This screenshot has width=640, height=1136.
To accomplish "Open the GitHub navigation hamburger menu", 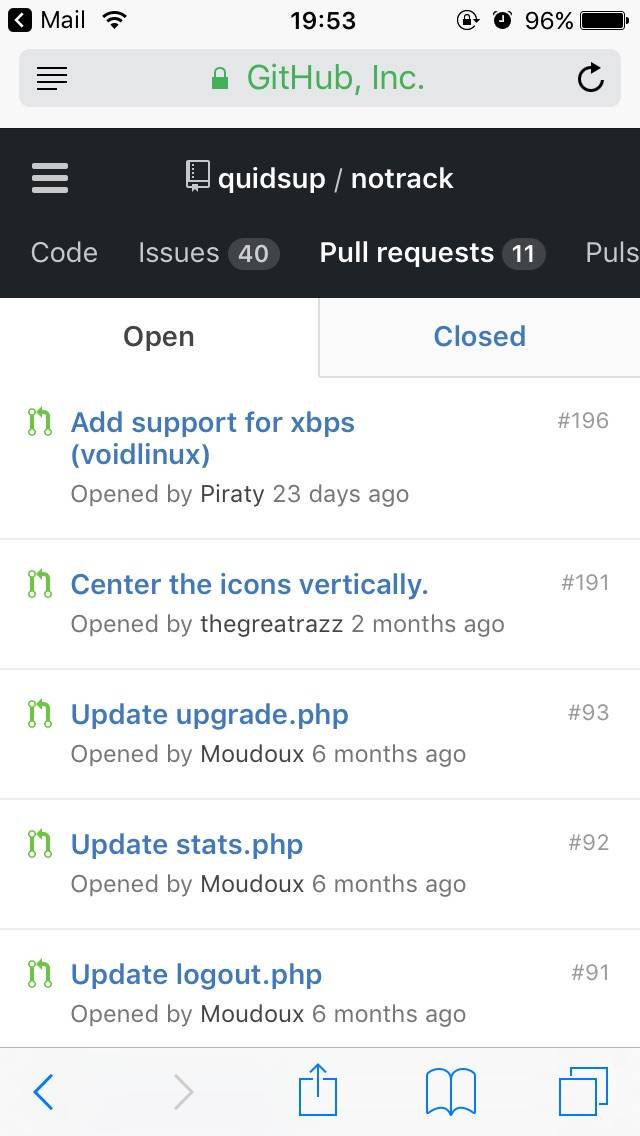I will point(49,177).
